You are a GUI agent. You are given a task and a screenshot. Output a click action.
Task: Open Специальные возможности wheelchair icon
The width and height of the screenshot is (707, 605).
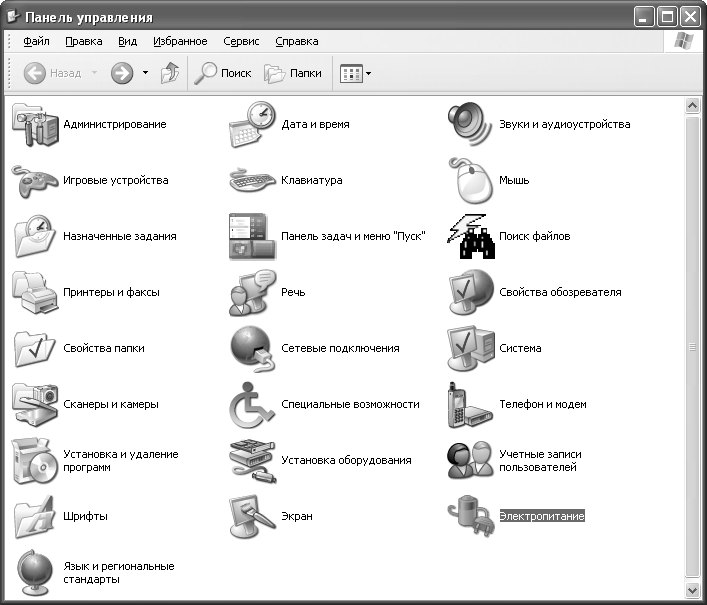click(252, 404)
